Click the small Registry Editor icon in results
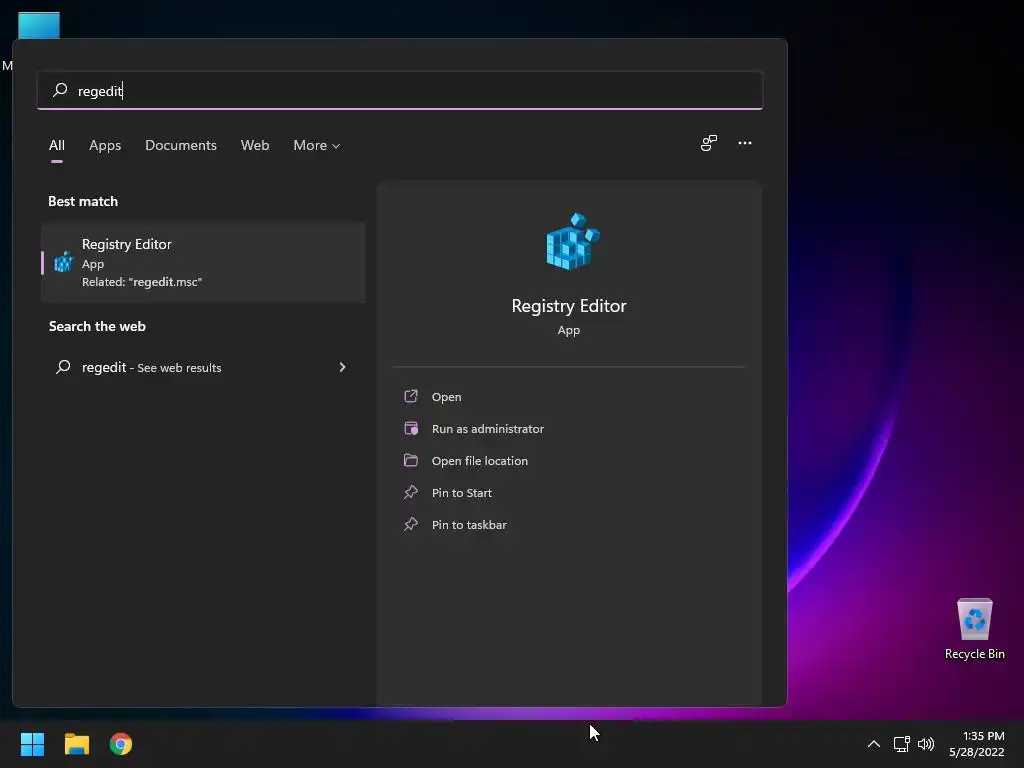The width and height of the screenshot is (1024, 768). [63, 262]
